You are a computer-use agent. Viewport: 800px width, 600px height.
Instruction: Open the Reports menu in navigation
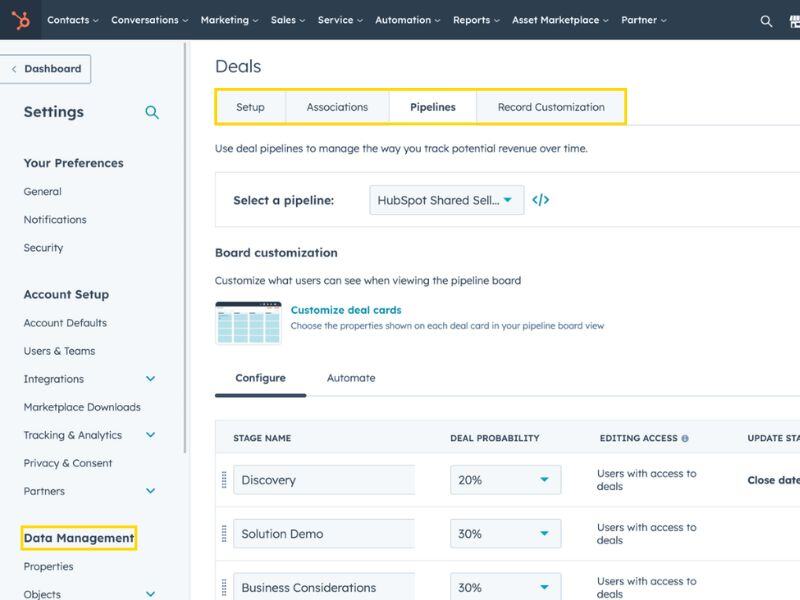(476, 20)
